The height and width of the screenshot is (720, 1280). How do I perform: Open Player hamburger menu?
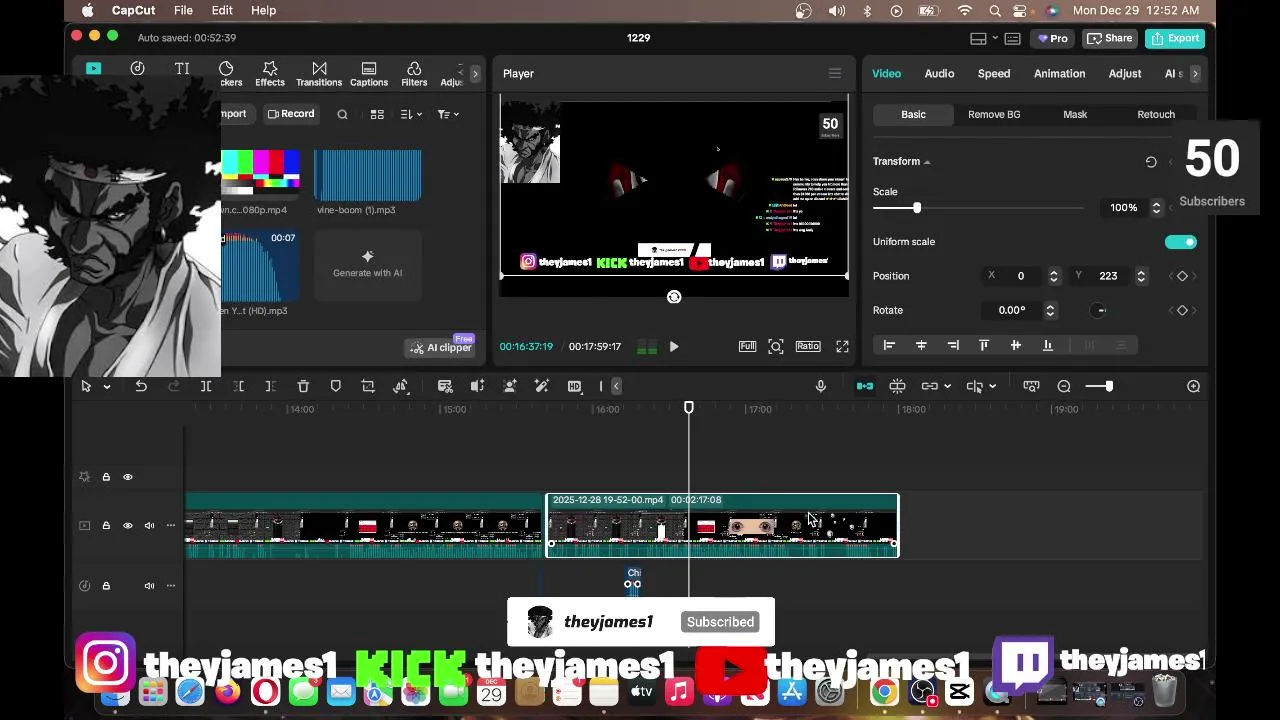[x=835, y=73]
